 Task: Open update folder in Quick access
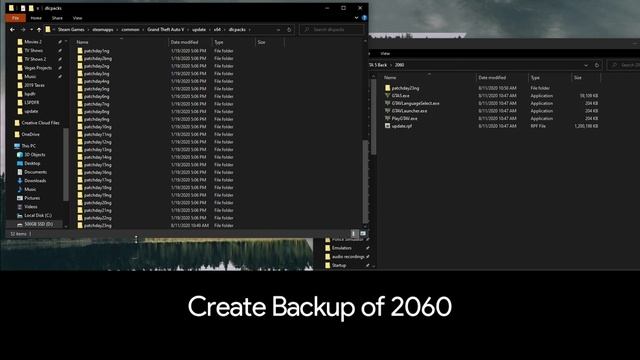pyautogui.click(x=31, y=111)
